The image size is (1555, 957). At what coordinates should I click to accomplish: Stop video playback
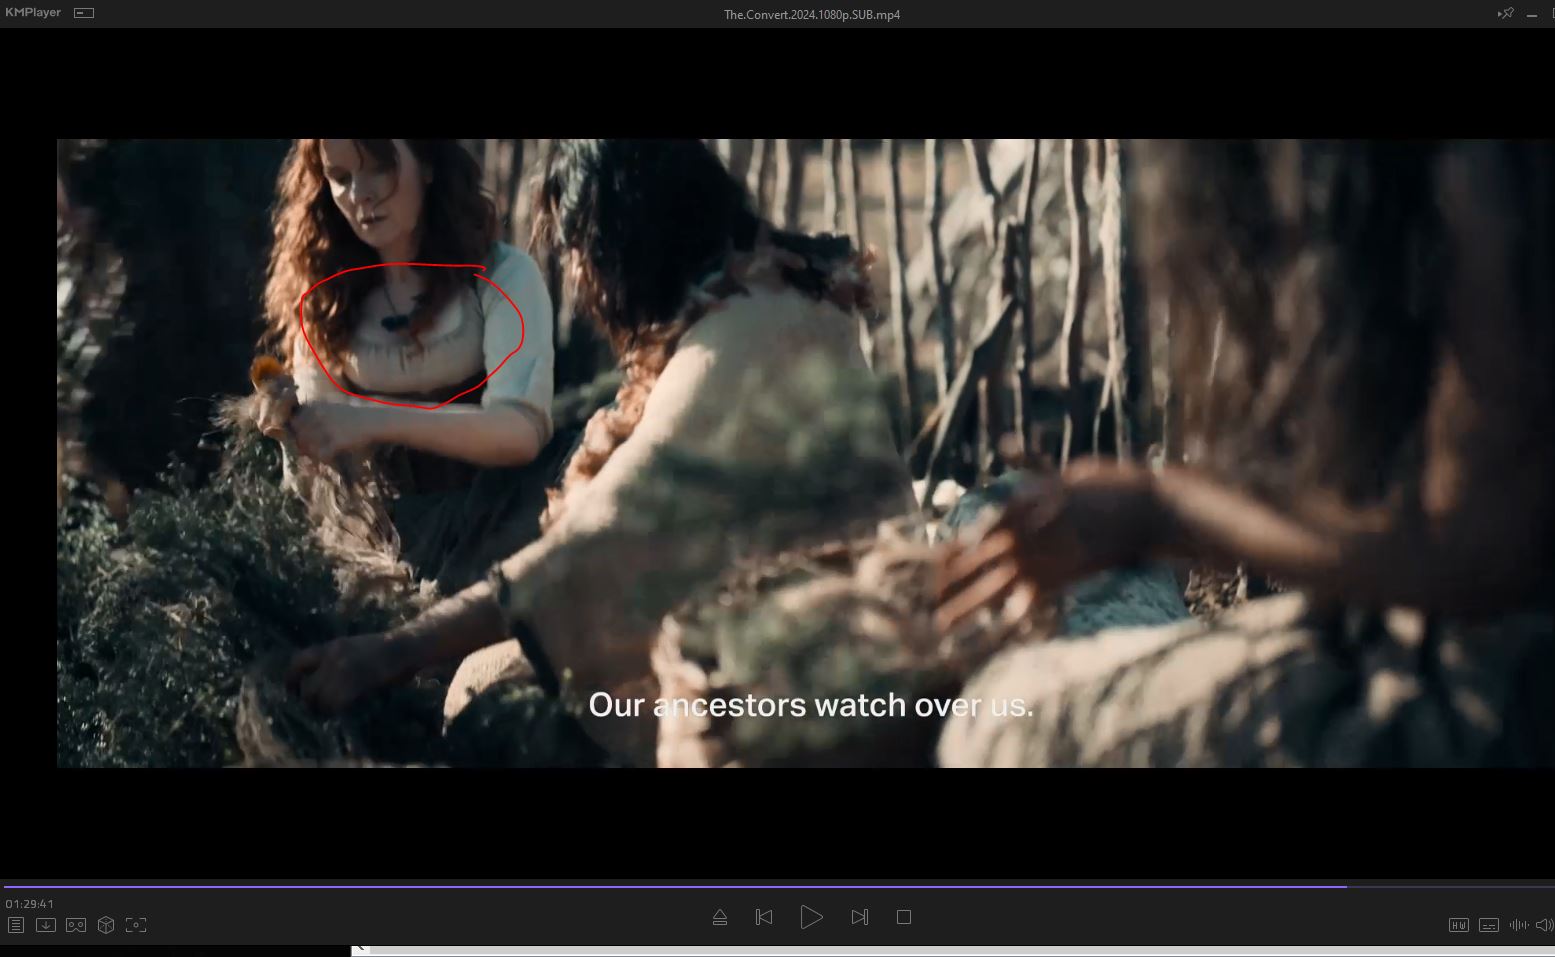tap(904, 917)
